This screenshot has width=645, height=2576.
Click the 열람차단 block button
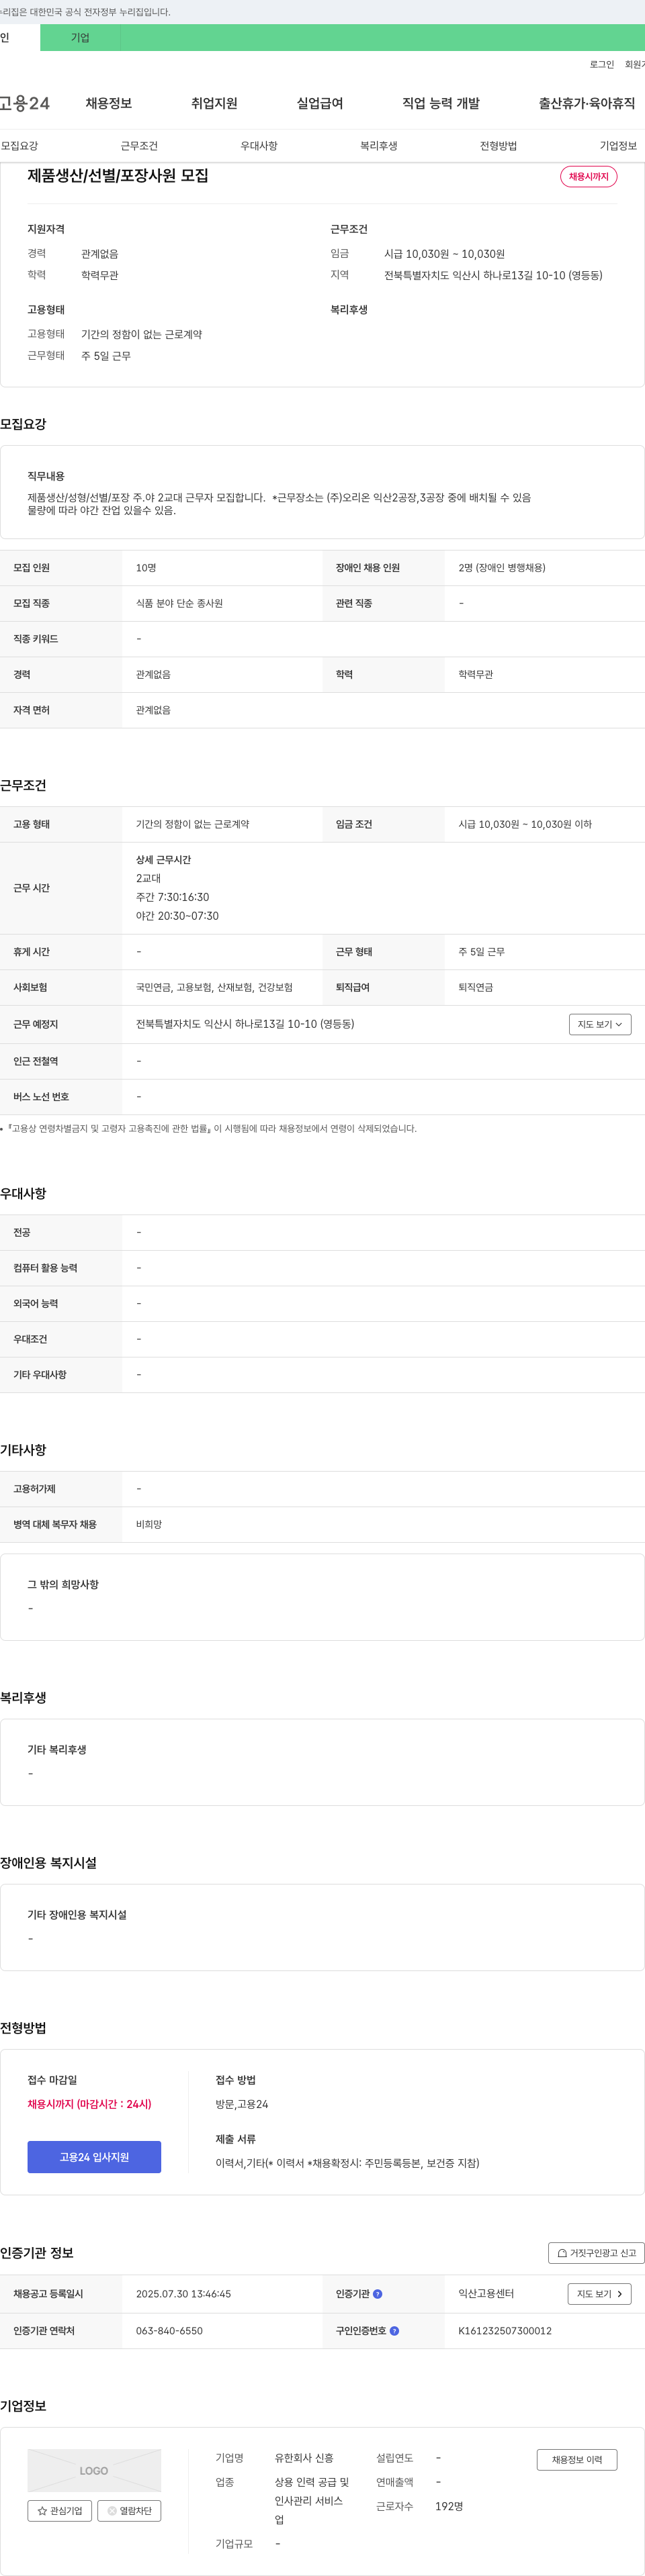pos(129,2510)
